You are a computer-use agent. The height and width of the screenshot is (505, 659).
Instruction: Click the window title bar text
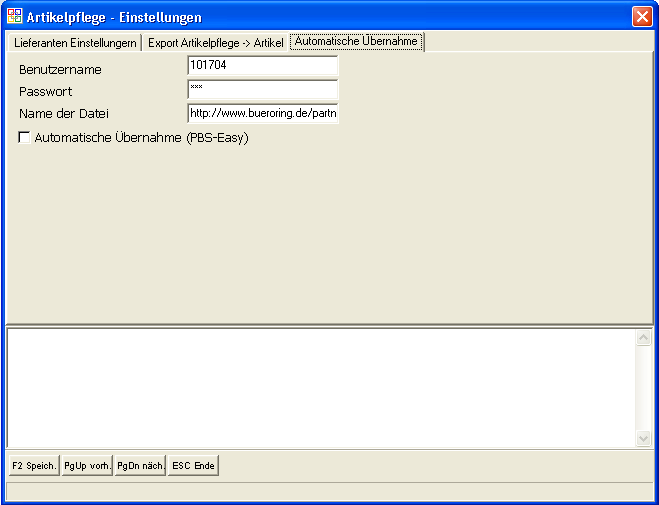pos(114,17)
